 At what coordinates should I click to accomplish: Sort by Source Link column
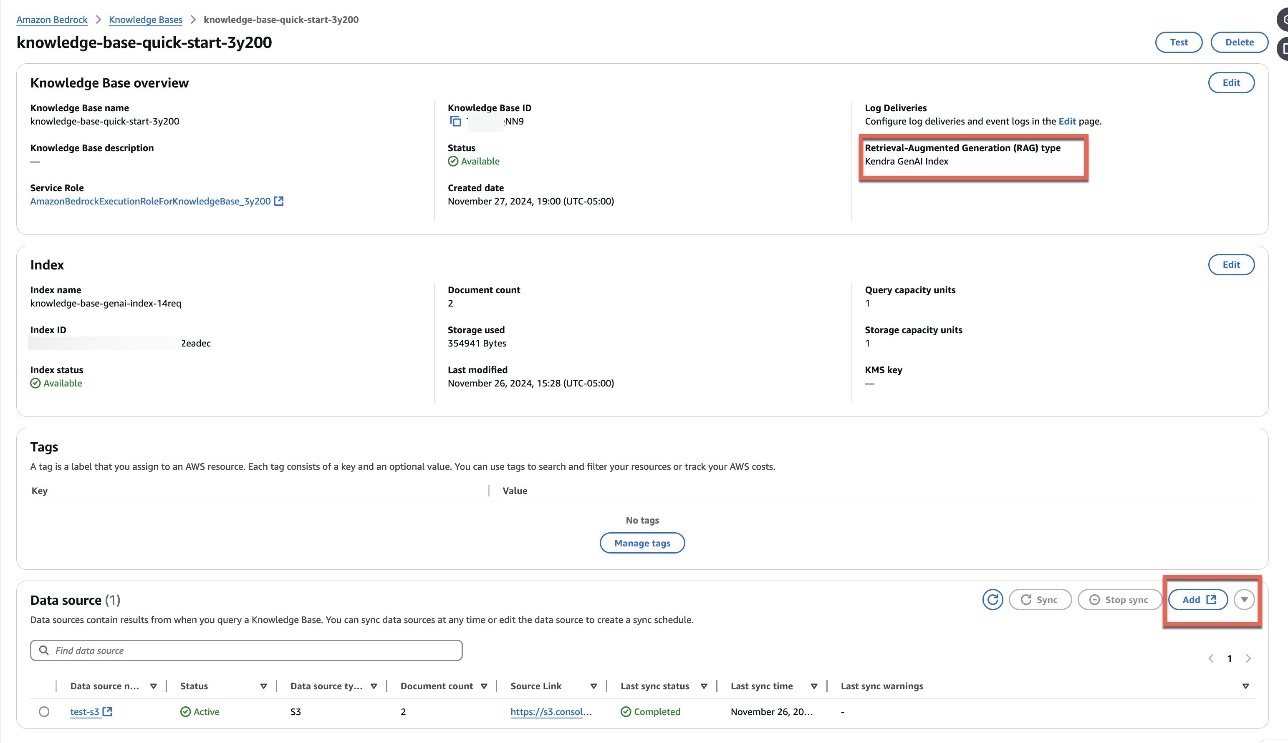593,686
